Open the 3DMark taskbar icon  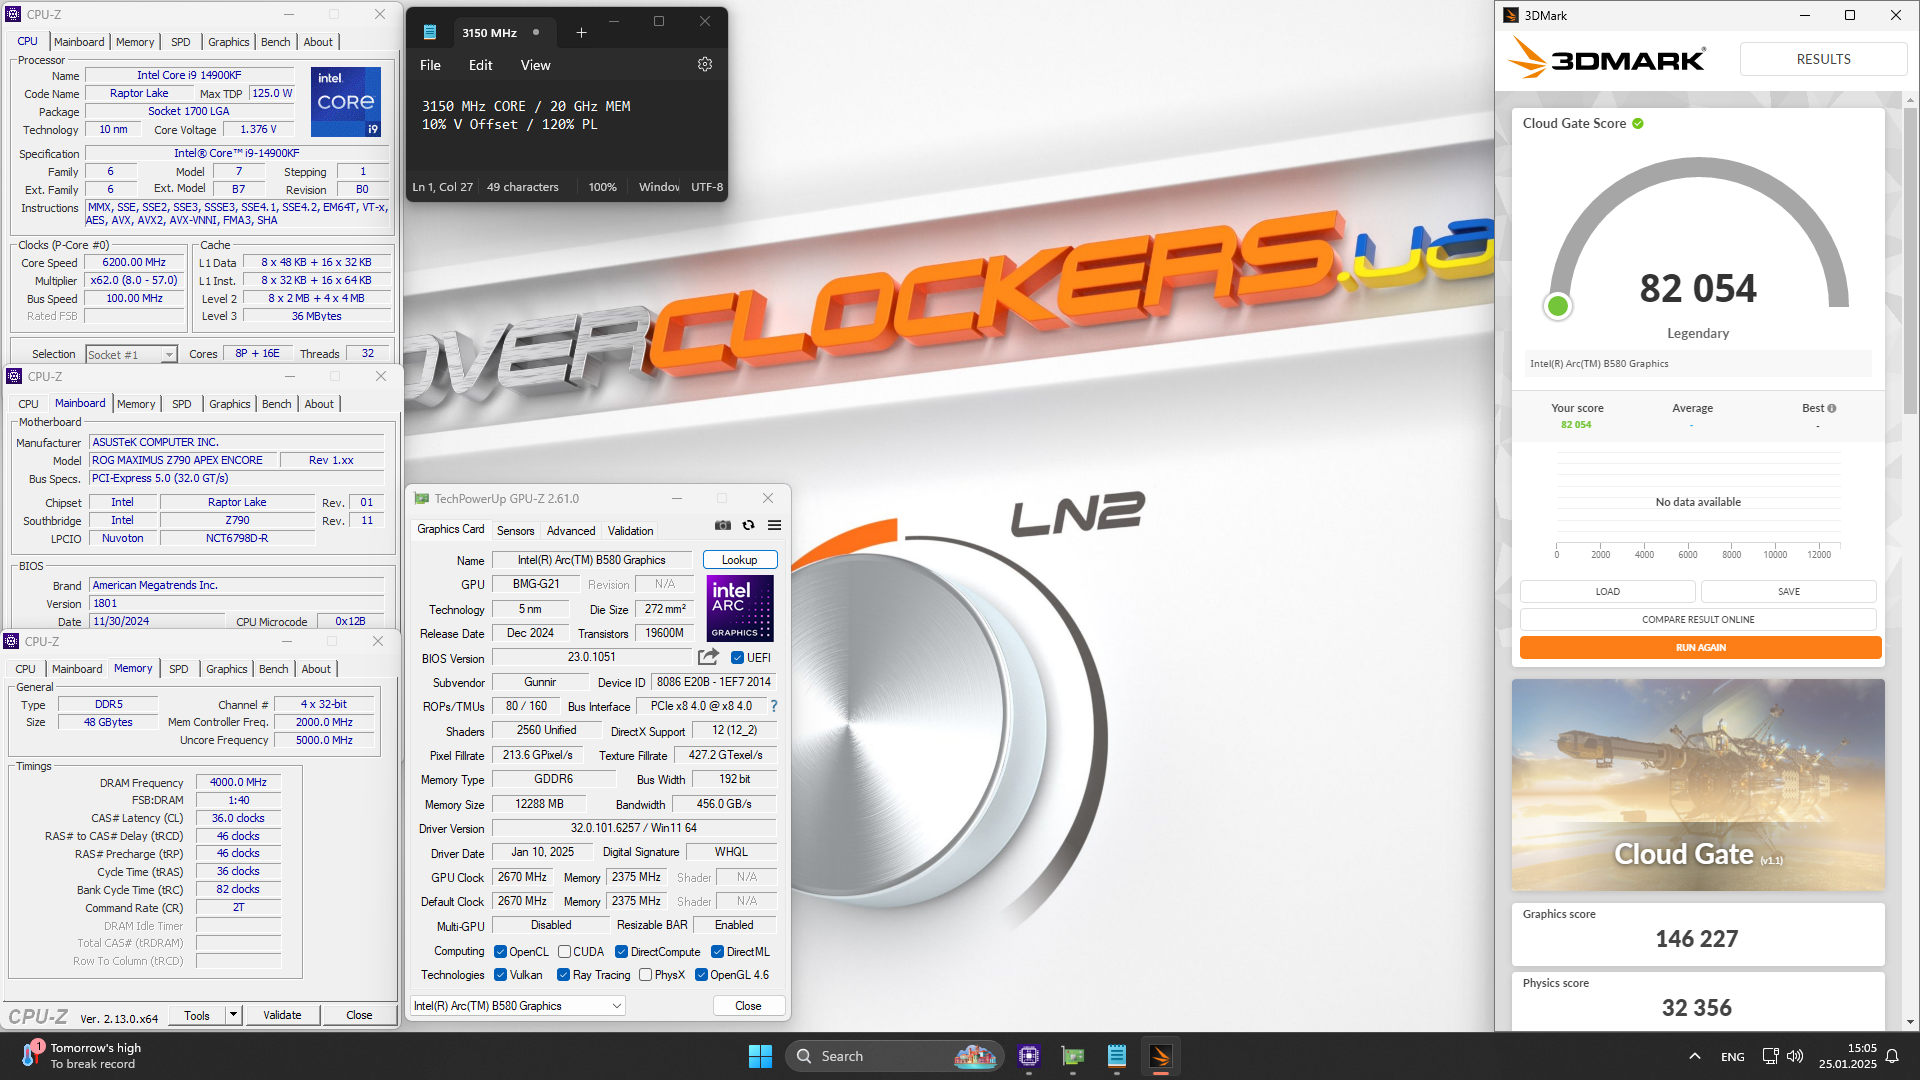pos(1161,1056)
